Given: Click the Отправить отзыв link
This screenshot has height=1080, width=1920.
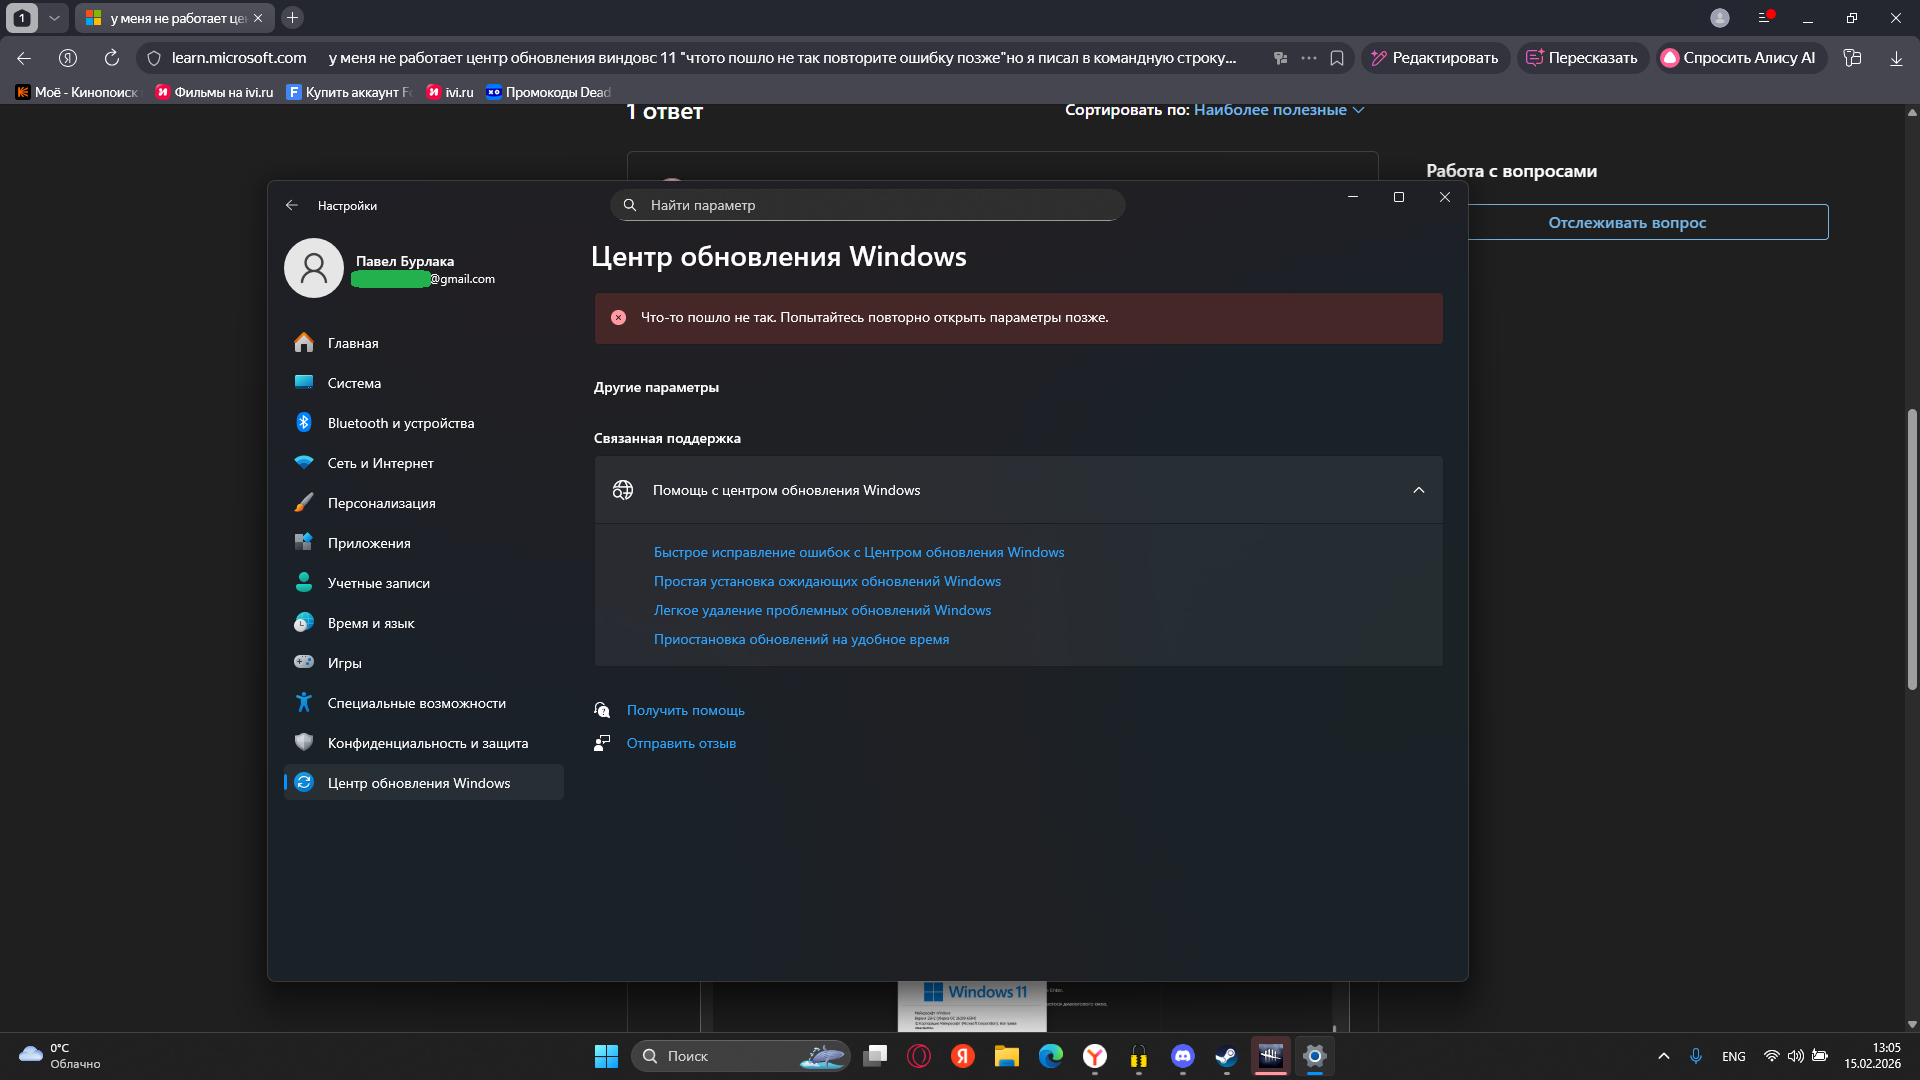Looking at the screenshot, I should coord(681,743).
